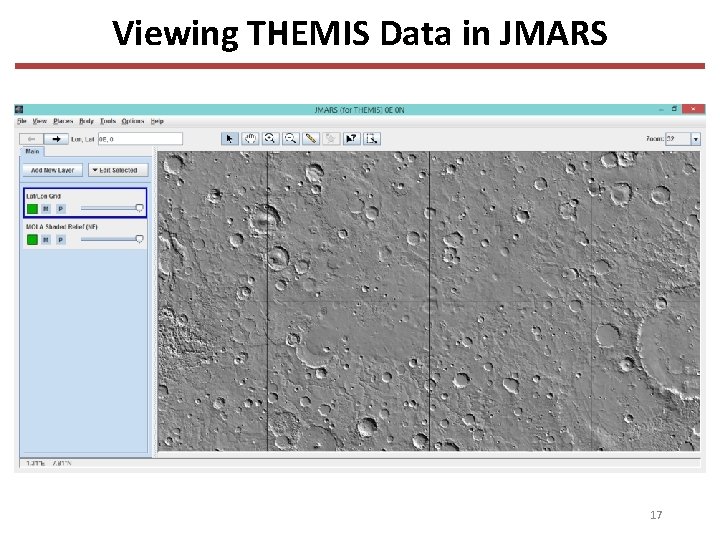Toggle P button on MOLA Shaded Relief layer
The image size is (720, 540).
pyautogui.click(x=61, y=240)
